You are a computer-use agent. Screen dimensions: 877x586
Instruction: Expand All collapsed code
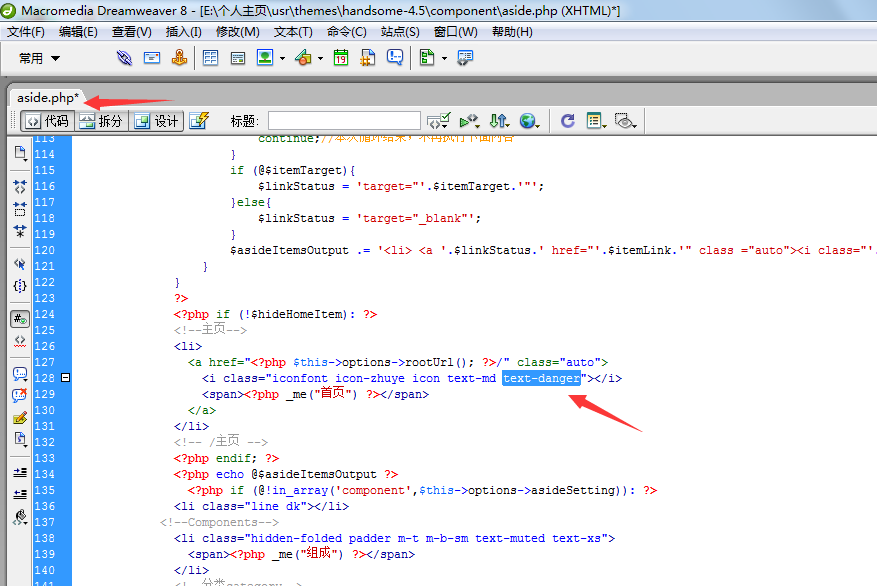20,230
